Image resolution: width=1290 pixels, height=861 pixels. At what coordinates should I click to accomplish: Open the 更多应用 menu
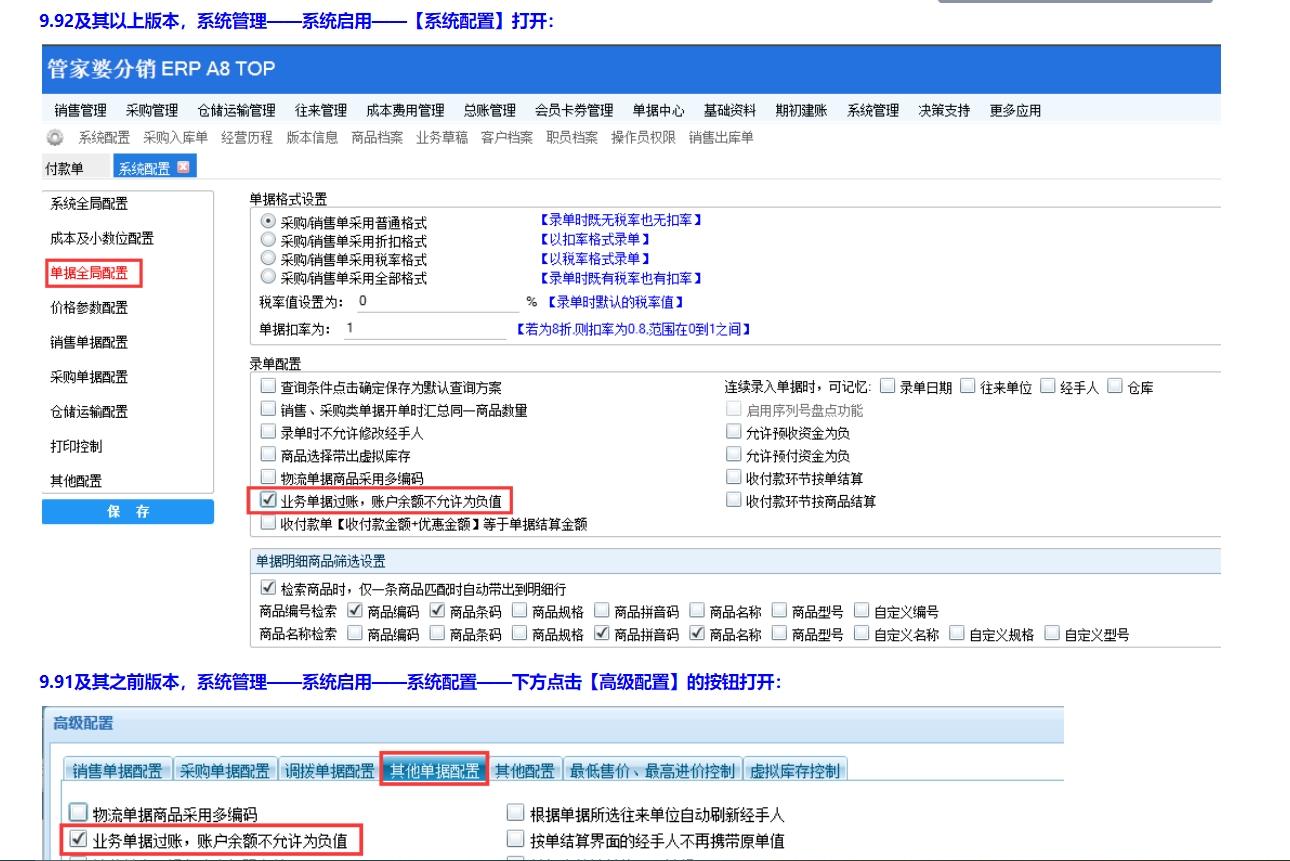point(1016,111)
